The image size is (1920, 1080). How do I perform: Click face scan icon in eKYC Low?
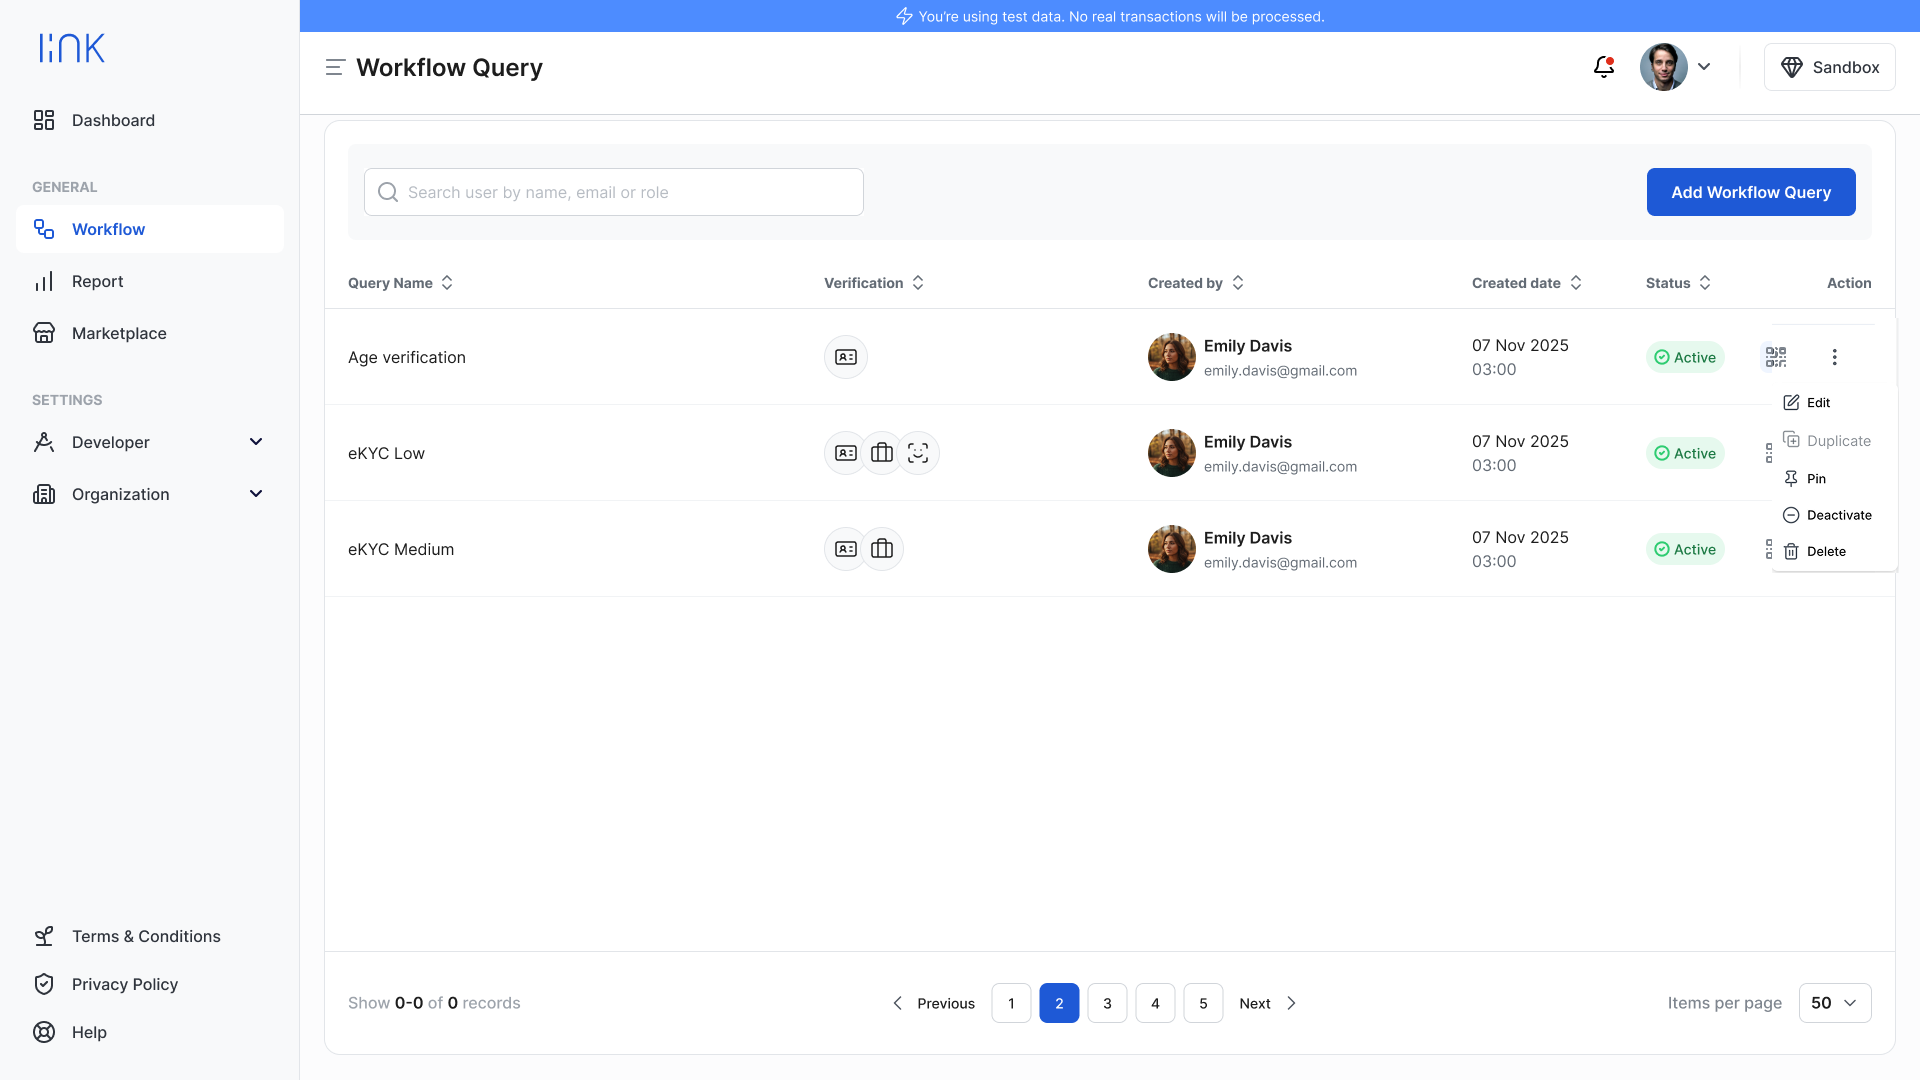coord(917,453)
